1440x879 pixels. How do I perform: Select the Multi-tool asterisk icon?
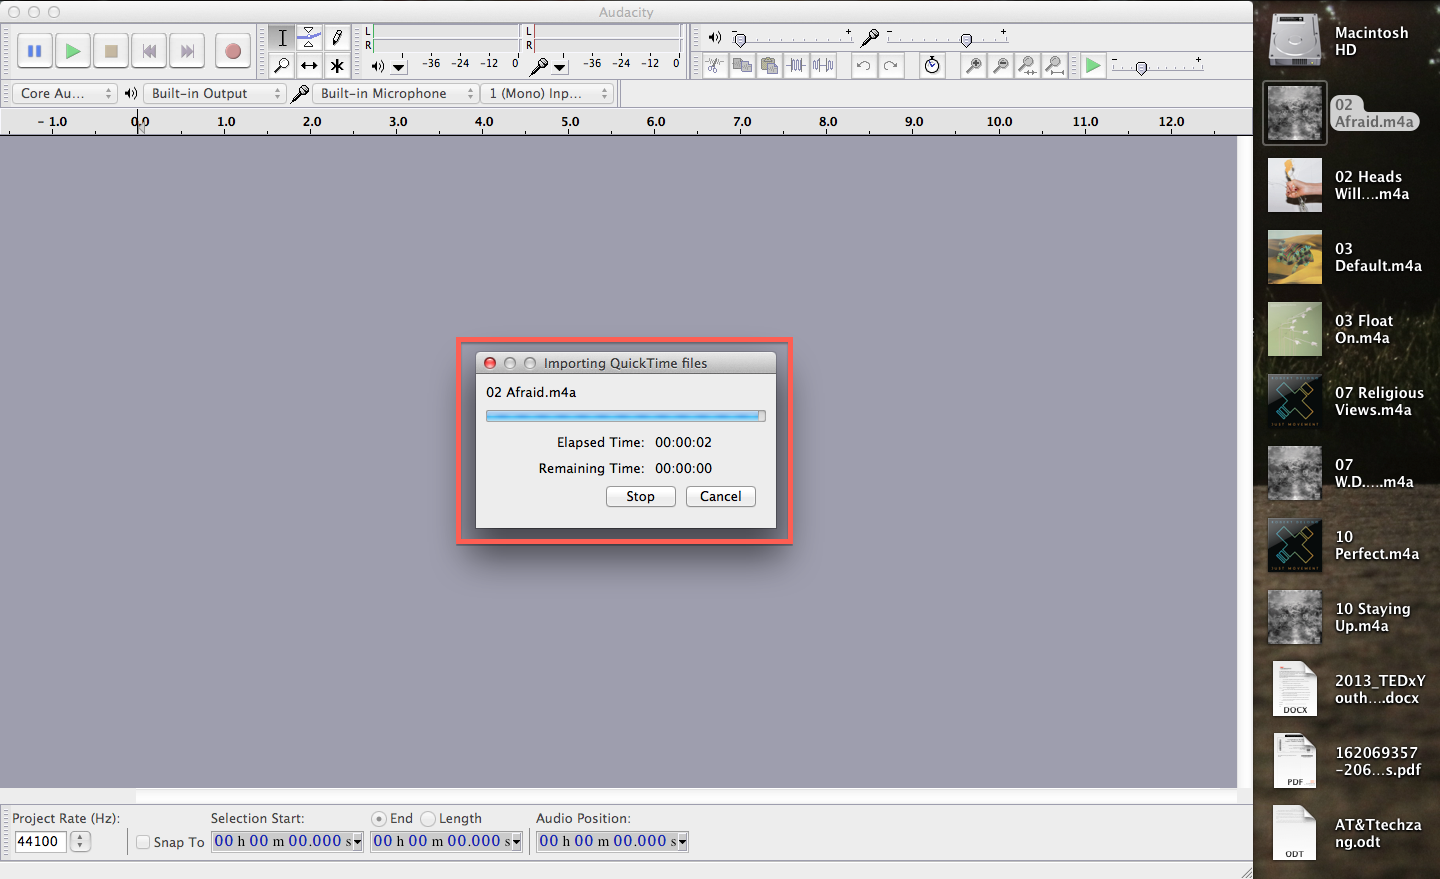pos(337,66)
